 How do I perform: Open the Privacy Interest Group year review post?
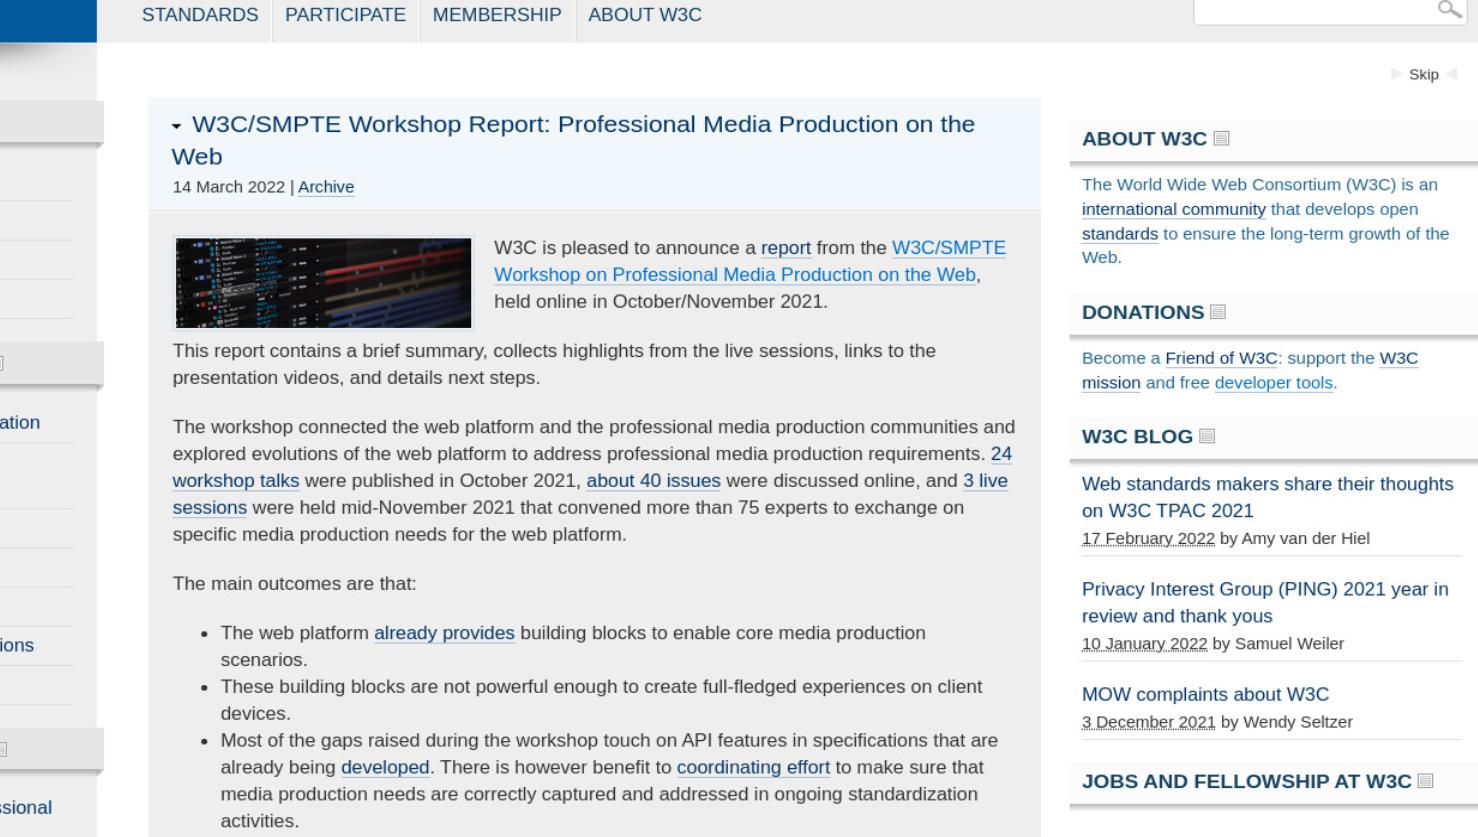pos(1265,602)
